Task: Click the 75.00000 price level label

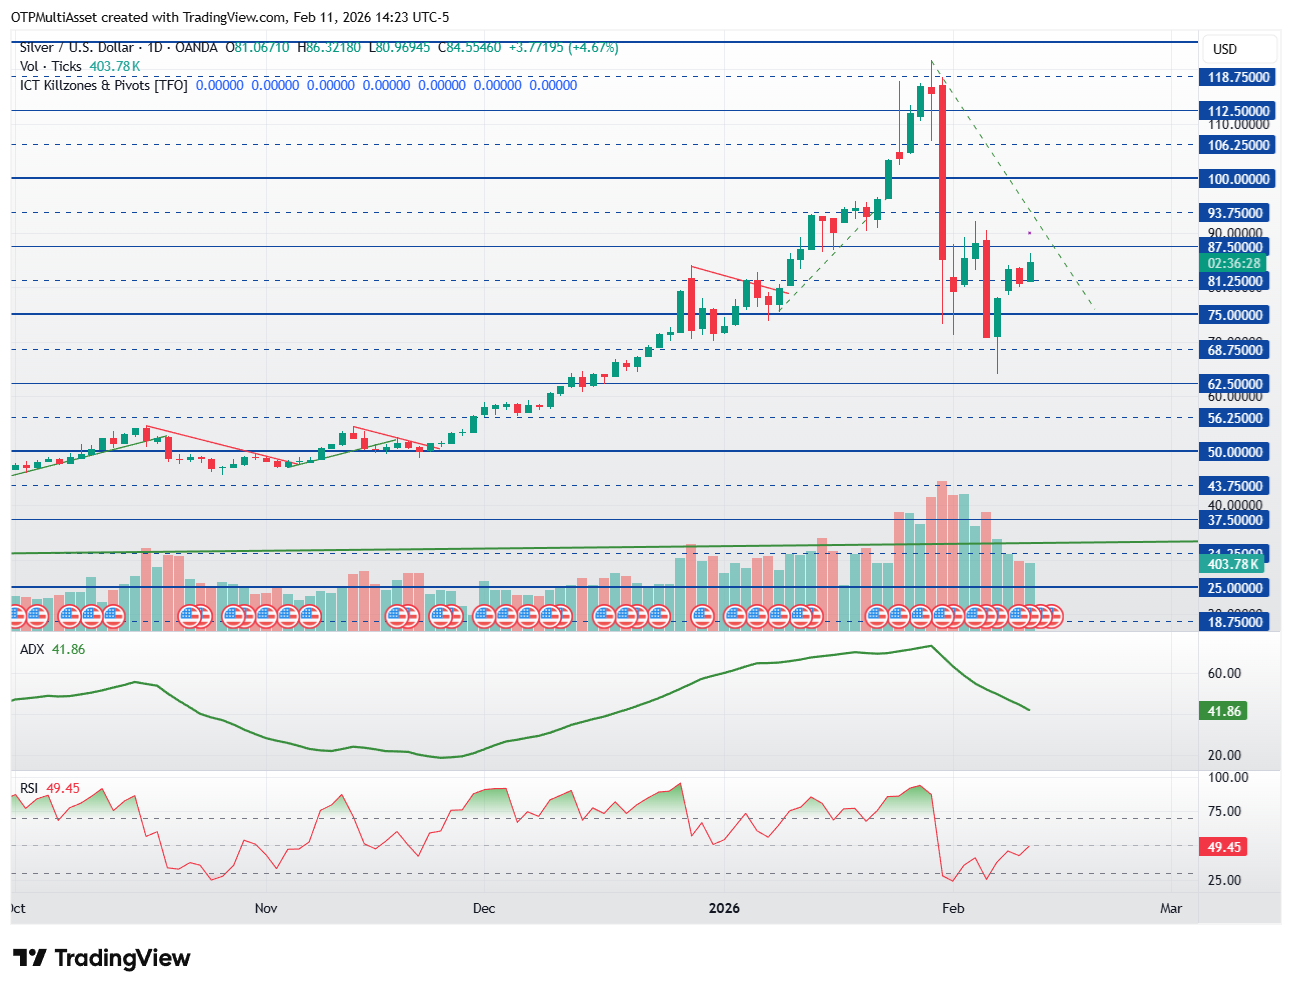Action: click(x=1236, y=315)
